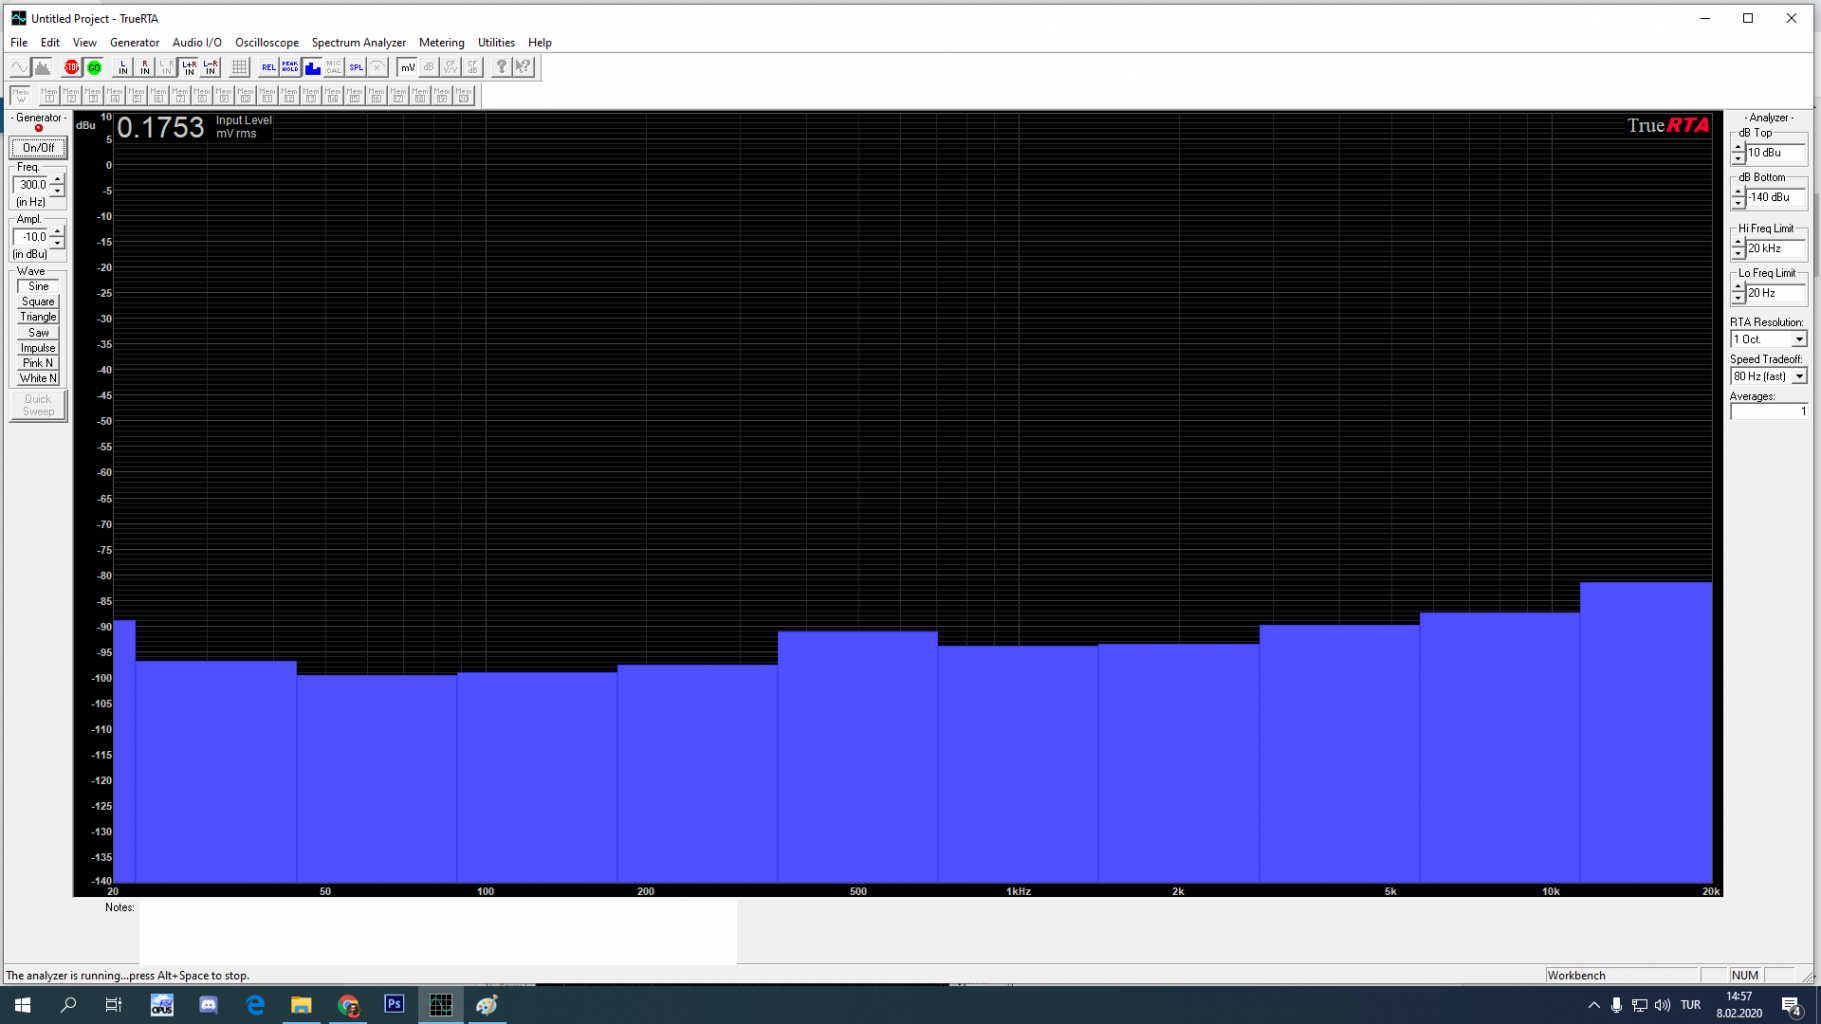
Task: Toggle bar graph display mode
Action: [312, 67]
